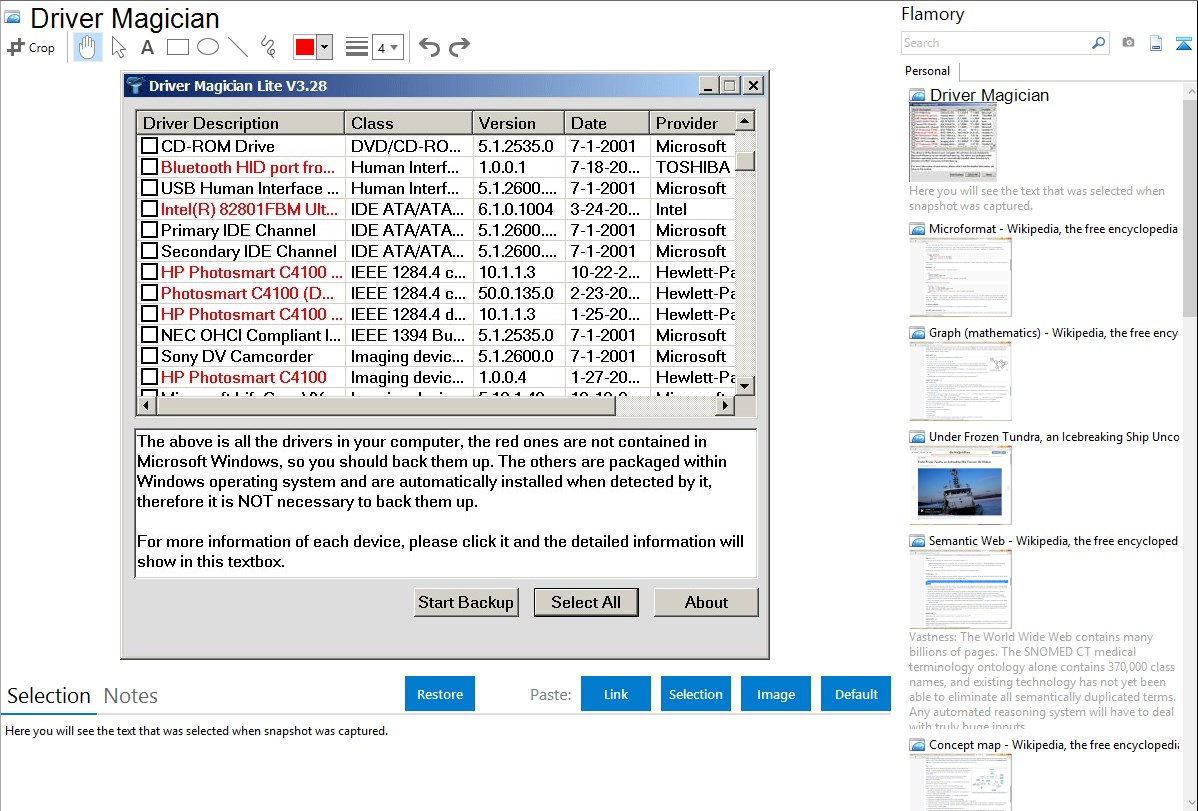Image resolution: width=1198 pixels, height=811 pixels.
Task: Check the Primary IDE Channel box
Action: coord(150,229)
